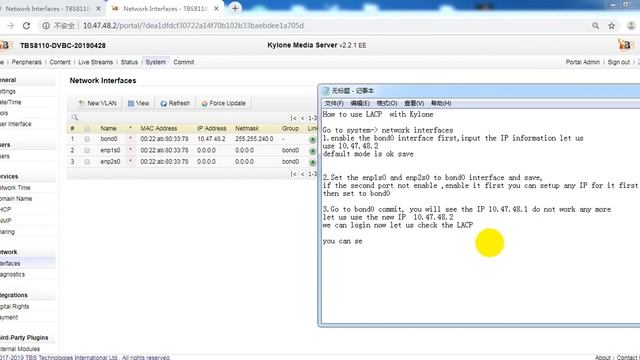
Task: Go to first page in bottom pager
Action: 293,174
